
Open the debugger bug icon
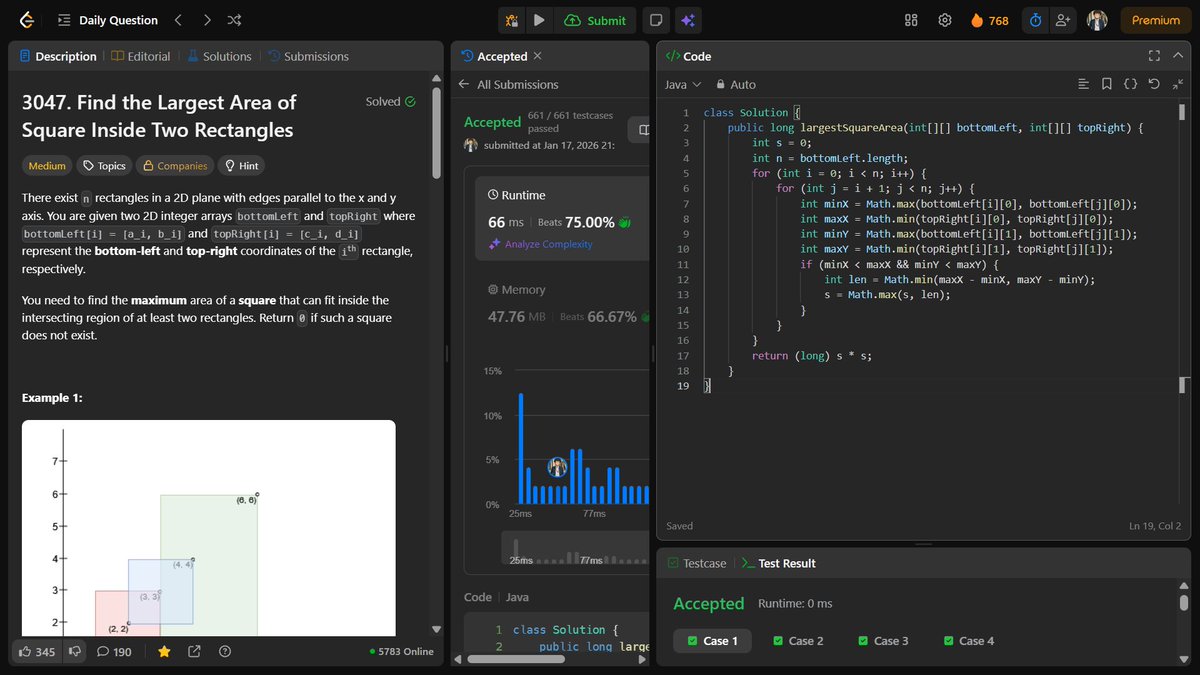511,20
